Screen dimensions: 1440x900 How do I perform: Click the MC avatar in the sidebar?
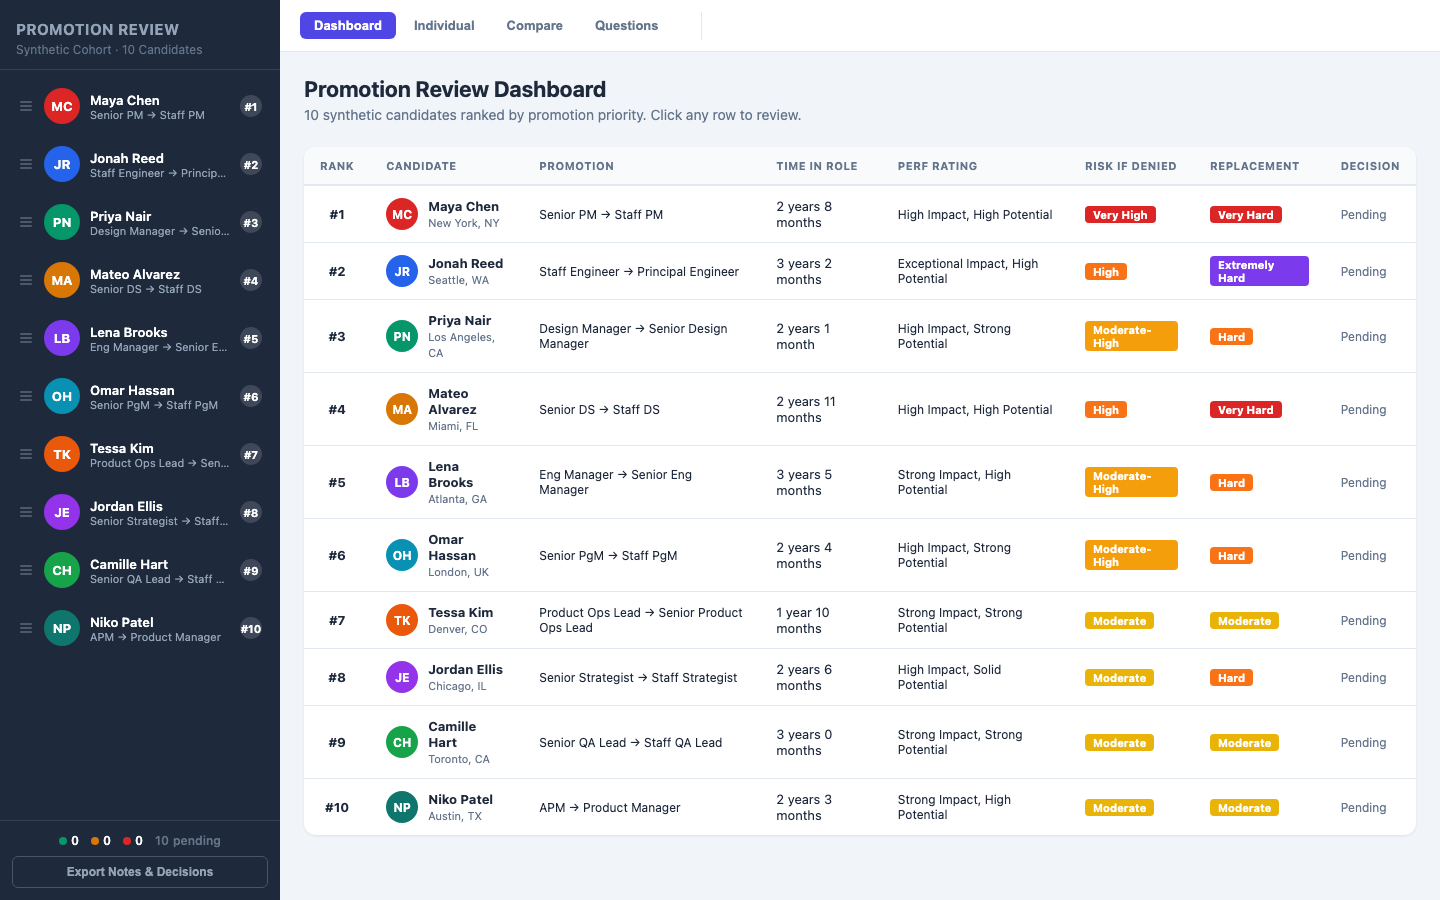tap(62, 106)
